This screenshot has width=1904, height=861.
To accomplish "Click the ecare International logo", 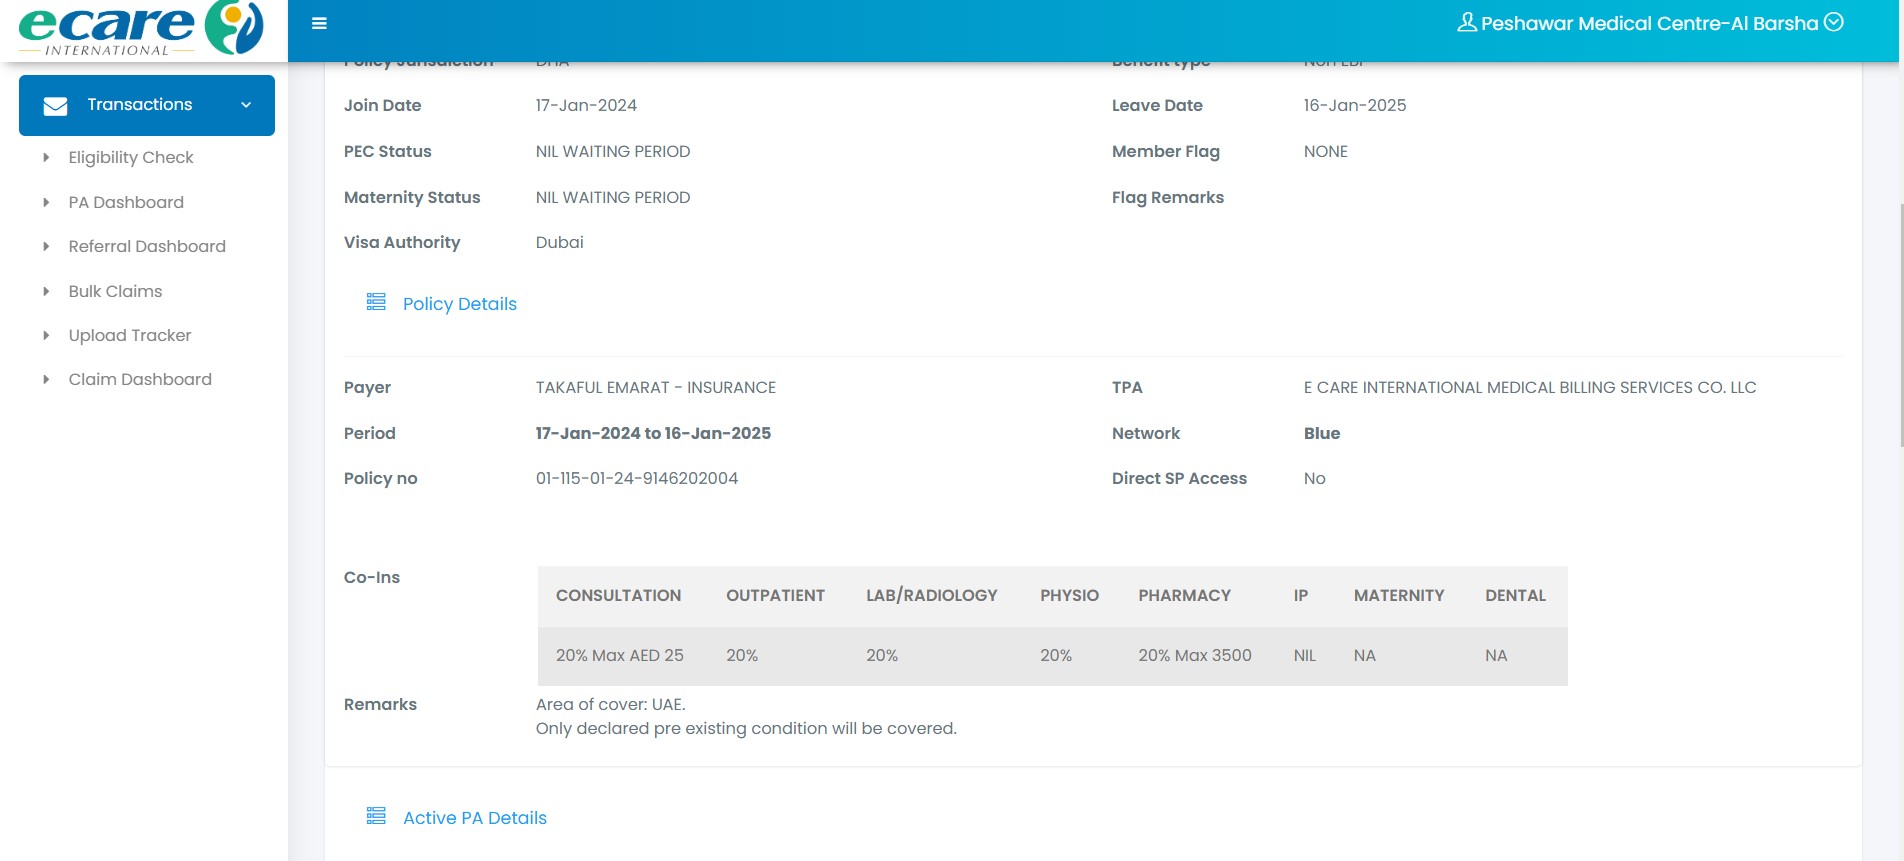I will click(141, 29).
